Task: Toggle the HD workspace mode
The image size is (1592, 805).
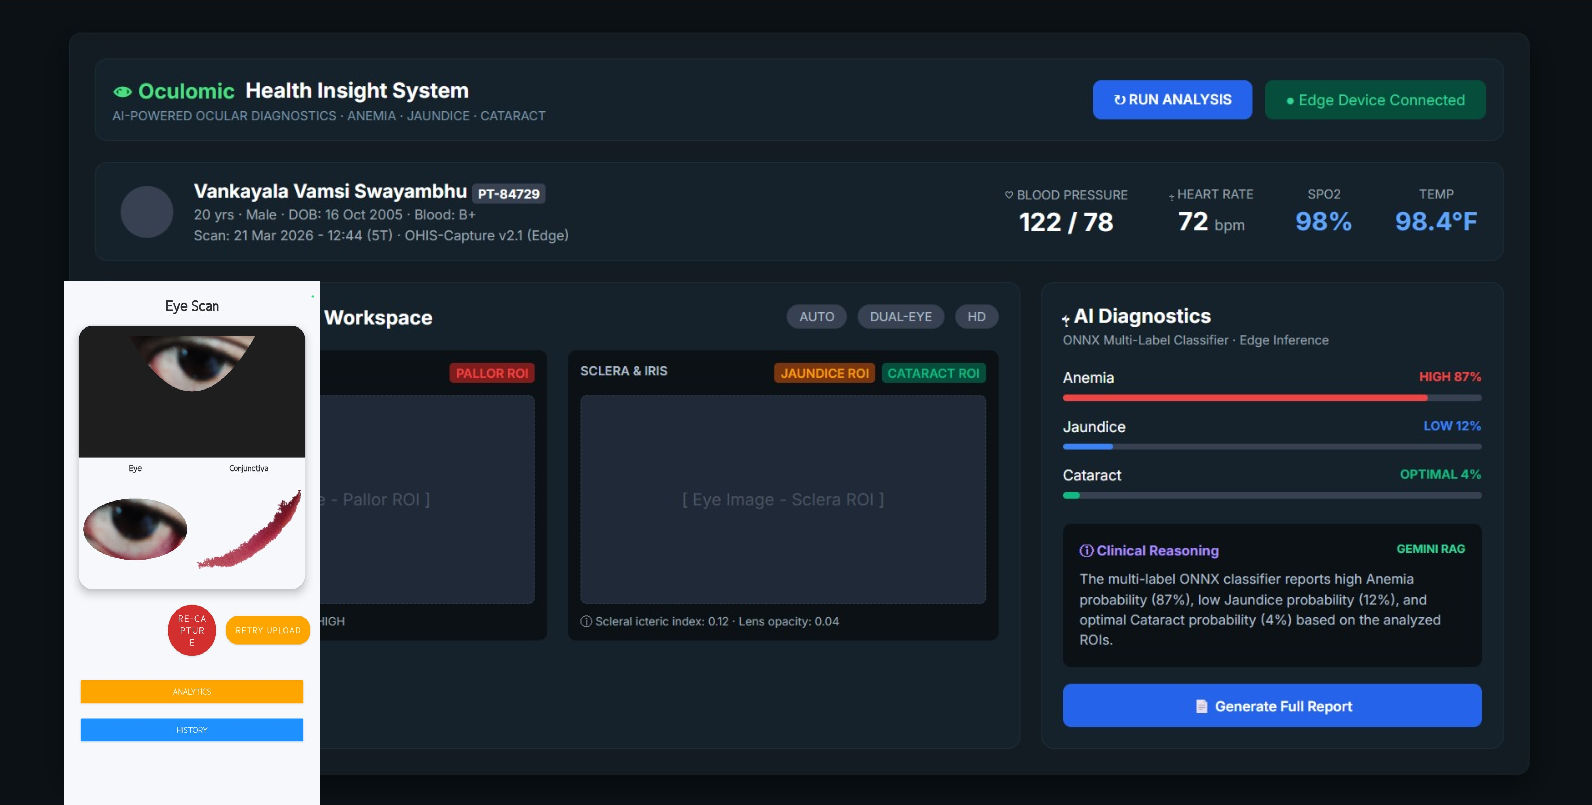Action: pos(977,317)
